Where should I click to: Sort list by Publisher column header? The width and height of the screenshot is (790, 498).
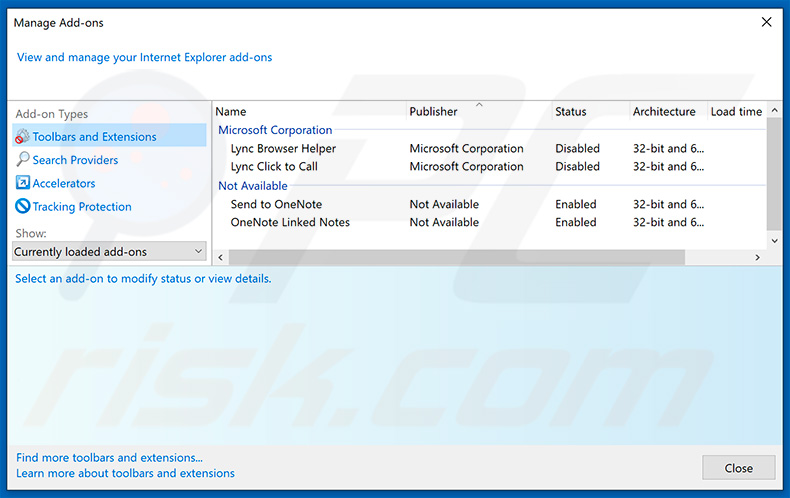(433, 111)
